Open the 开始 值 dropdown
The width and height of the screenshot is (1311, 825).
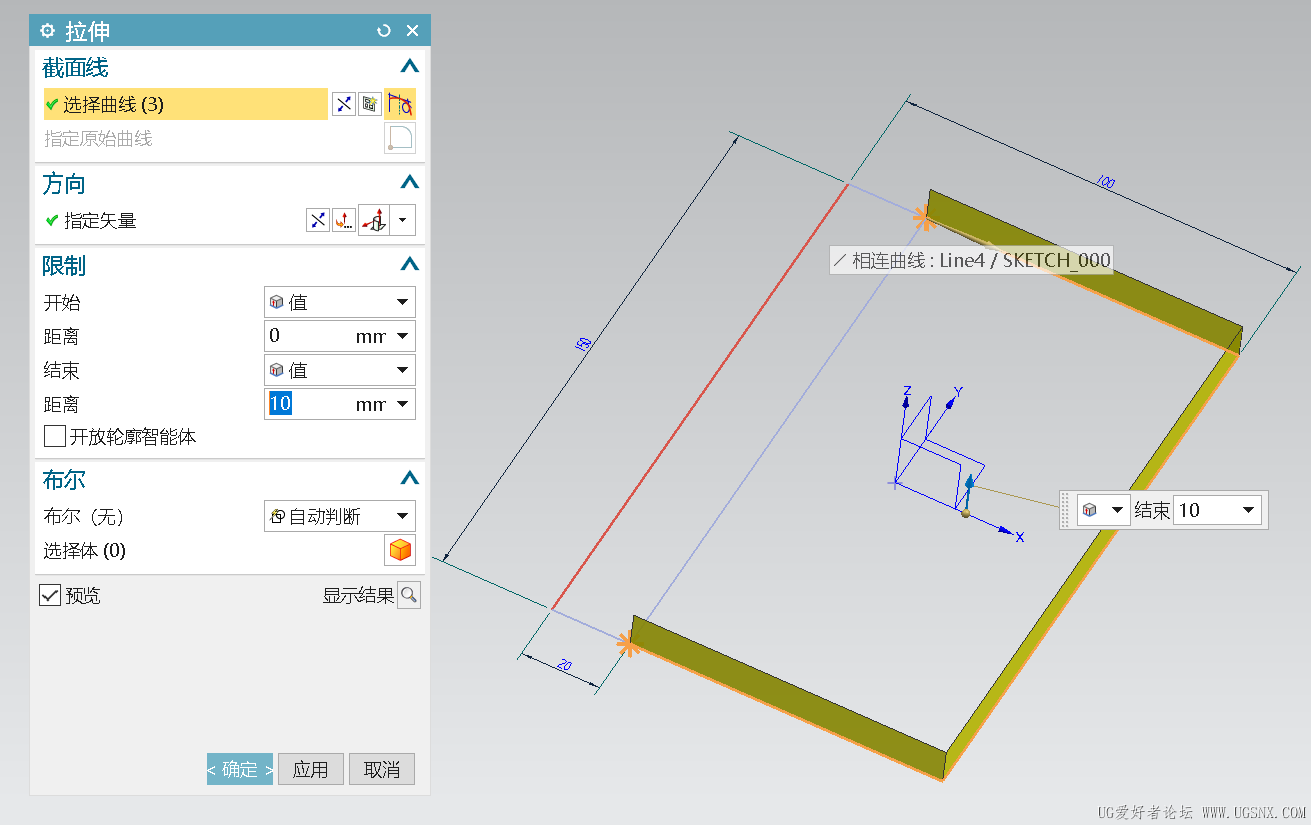point(340,302)
